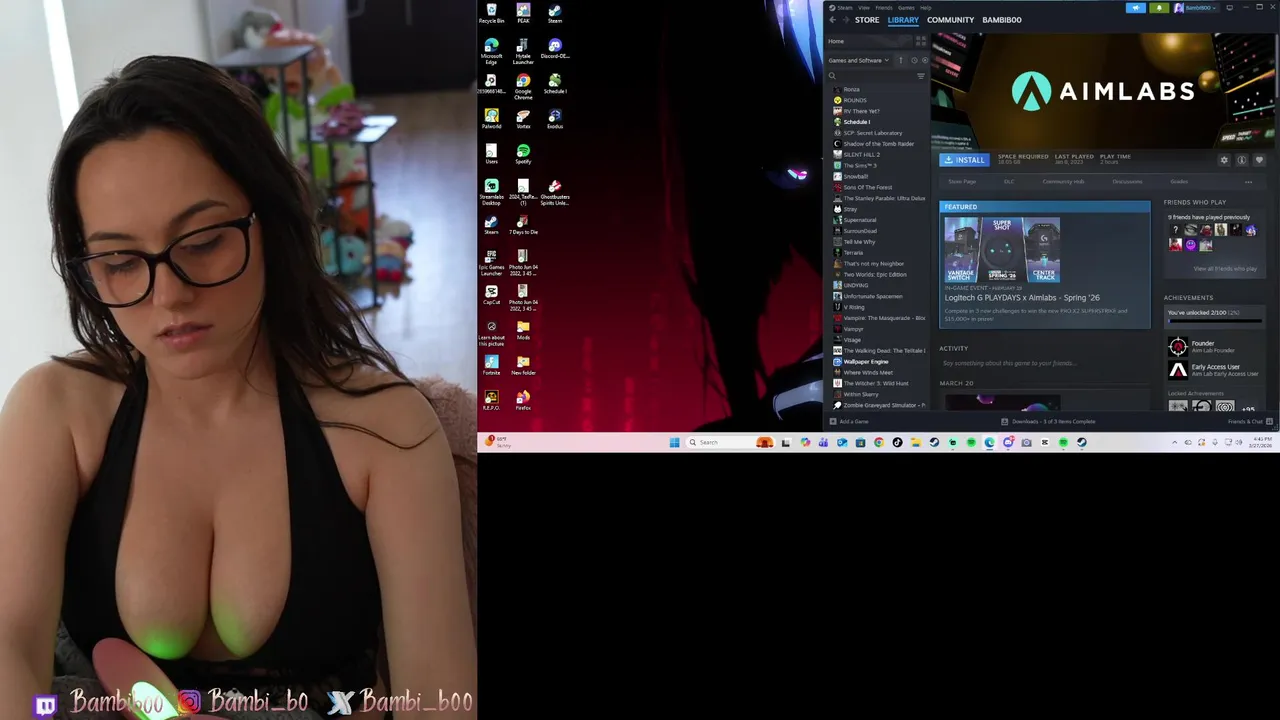Click Add a Game button
The image size is (1280, 720).
(849, 422)
